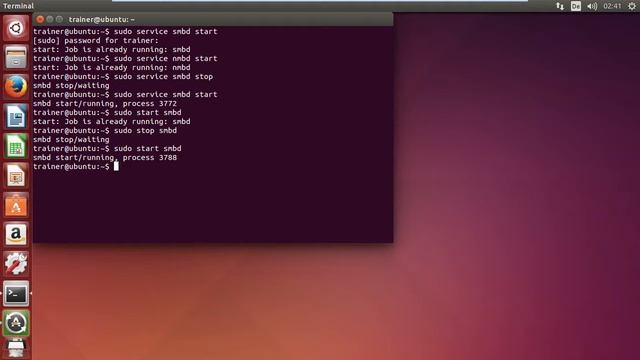Click 'start: Job is already running: nmbd'
This screenshot has width=640, height=360.
pos(111,67)
